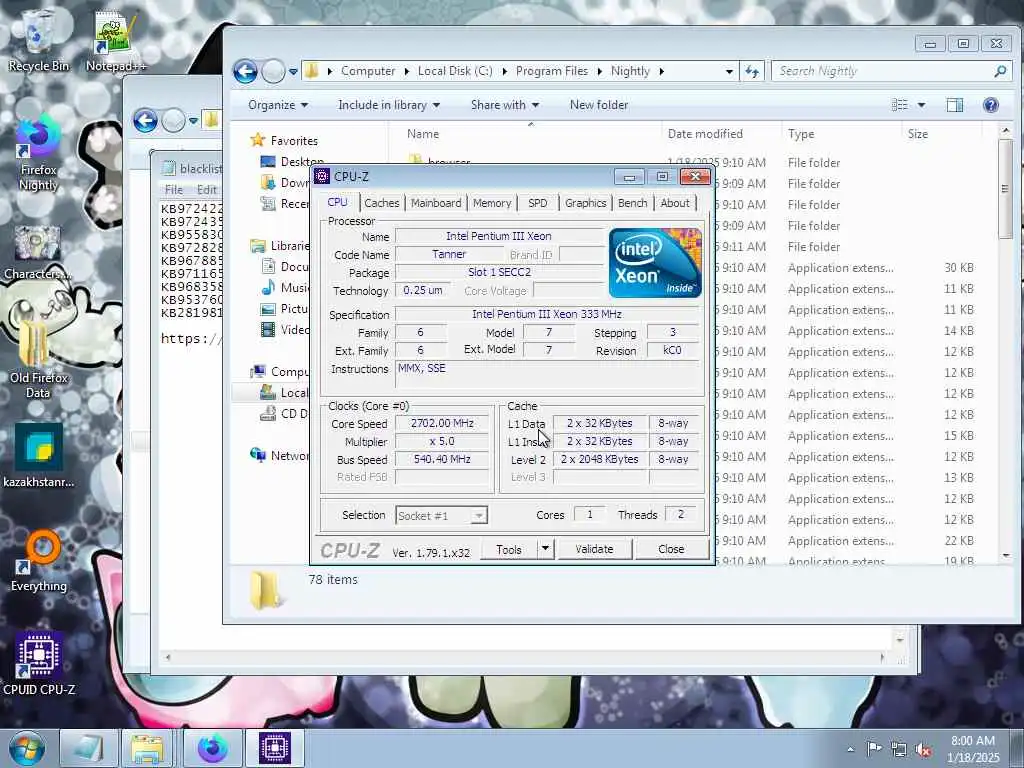Go back in the Nightly Explorer window

[246, 71]
